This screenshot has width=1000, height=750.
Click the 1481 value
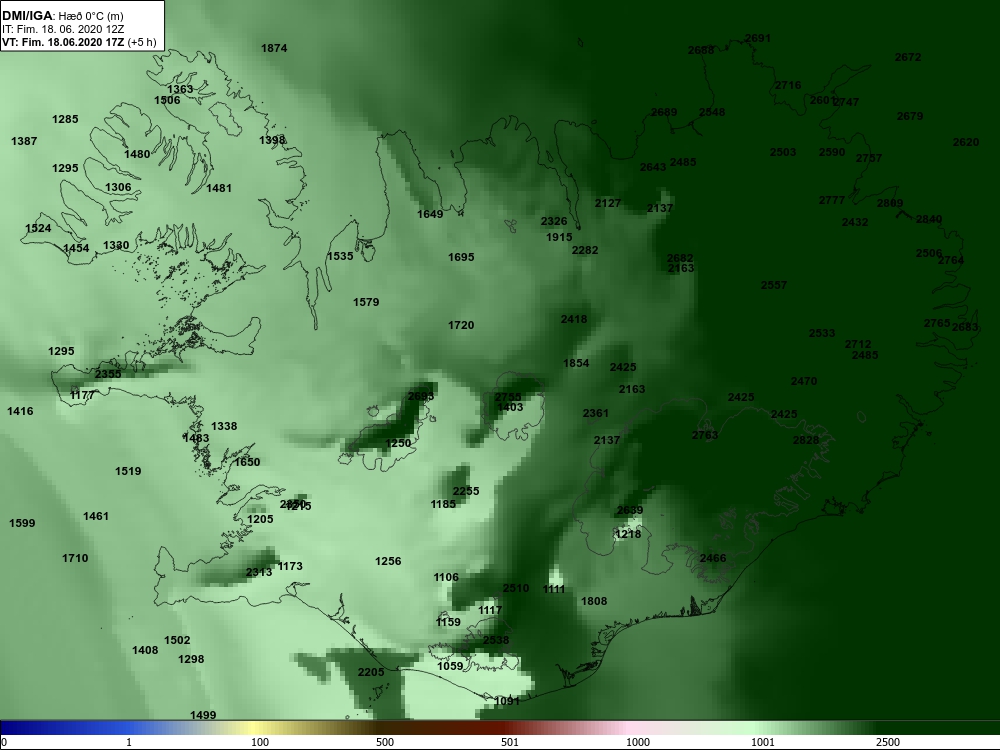tap(219, 188)
